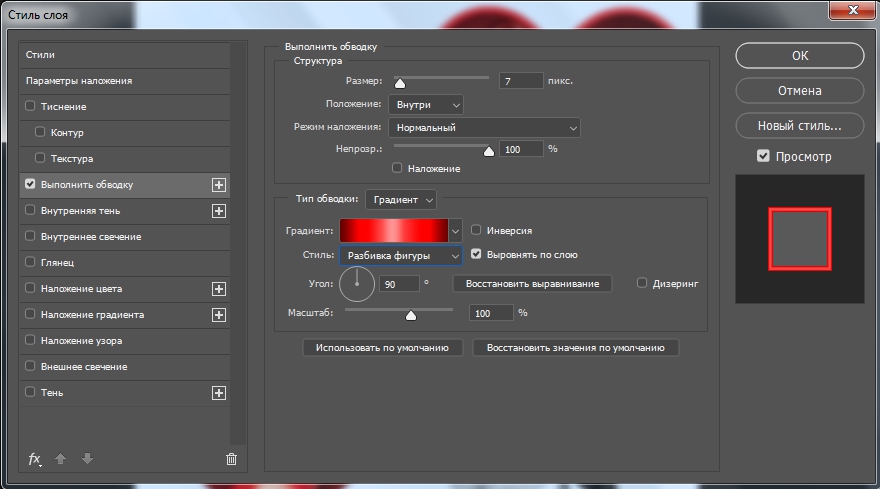880x489 pixels.
Task: Enable Наложение цвета checkbox
Action: (30, 288)
